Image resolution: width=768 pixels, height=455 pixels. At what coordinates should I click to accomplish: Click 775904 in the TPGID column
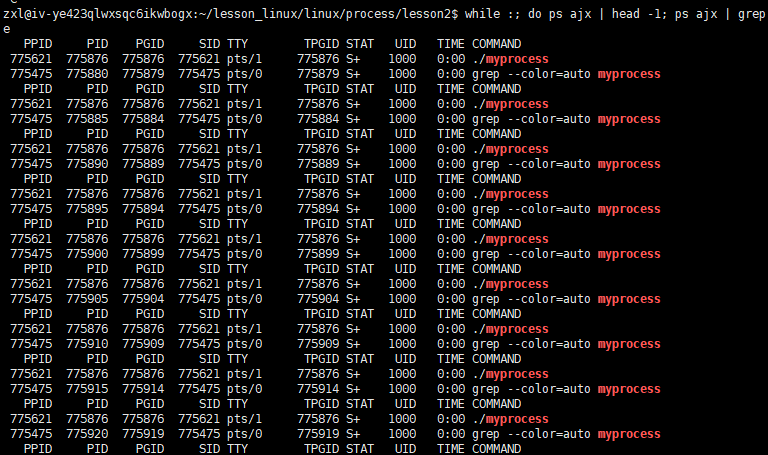pos(318,299)
